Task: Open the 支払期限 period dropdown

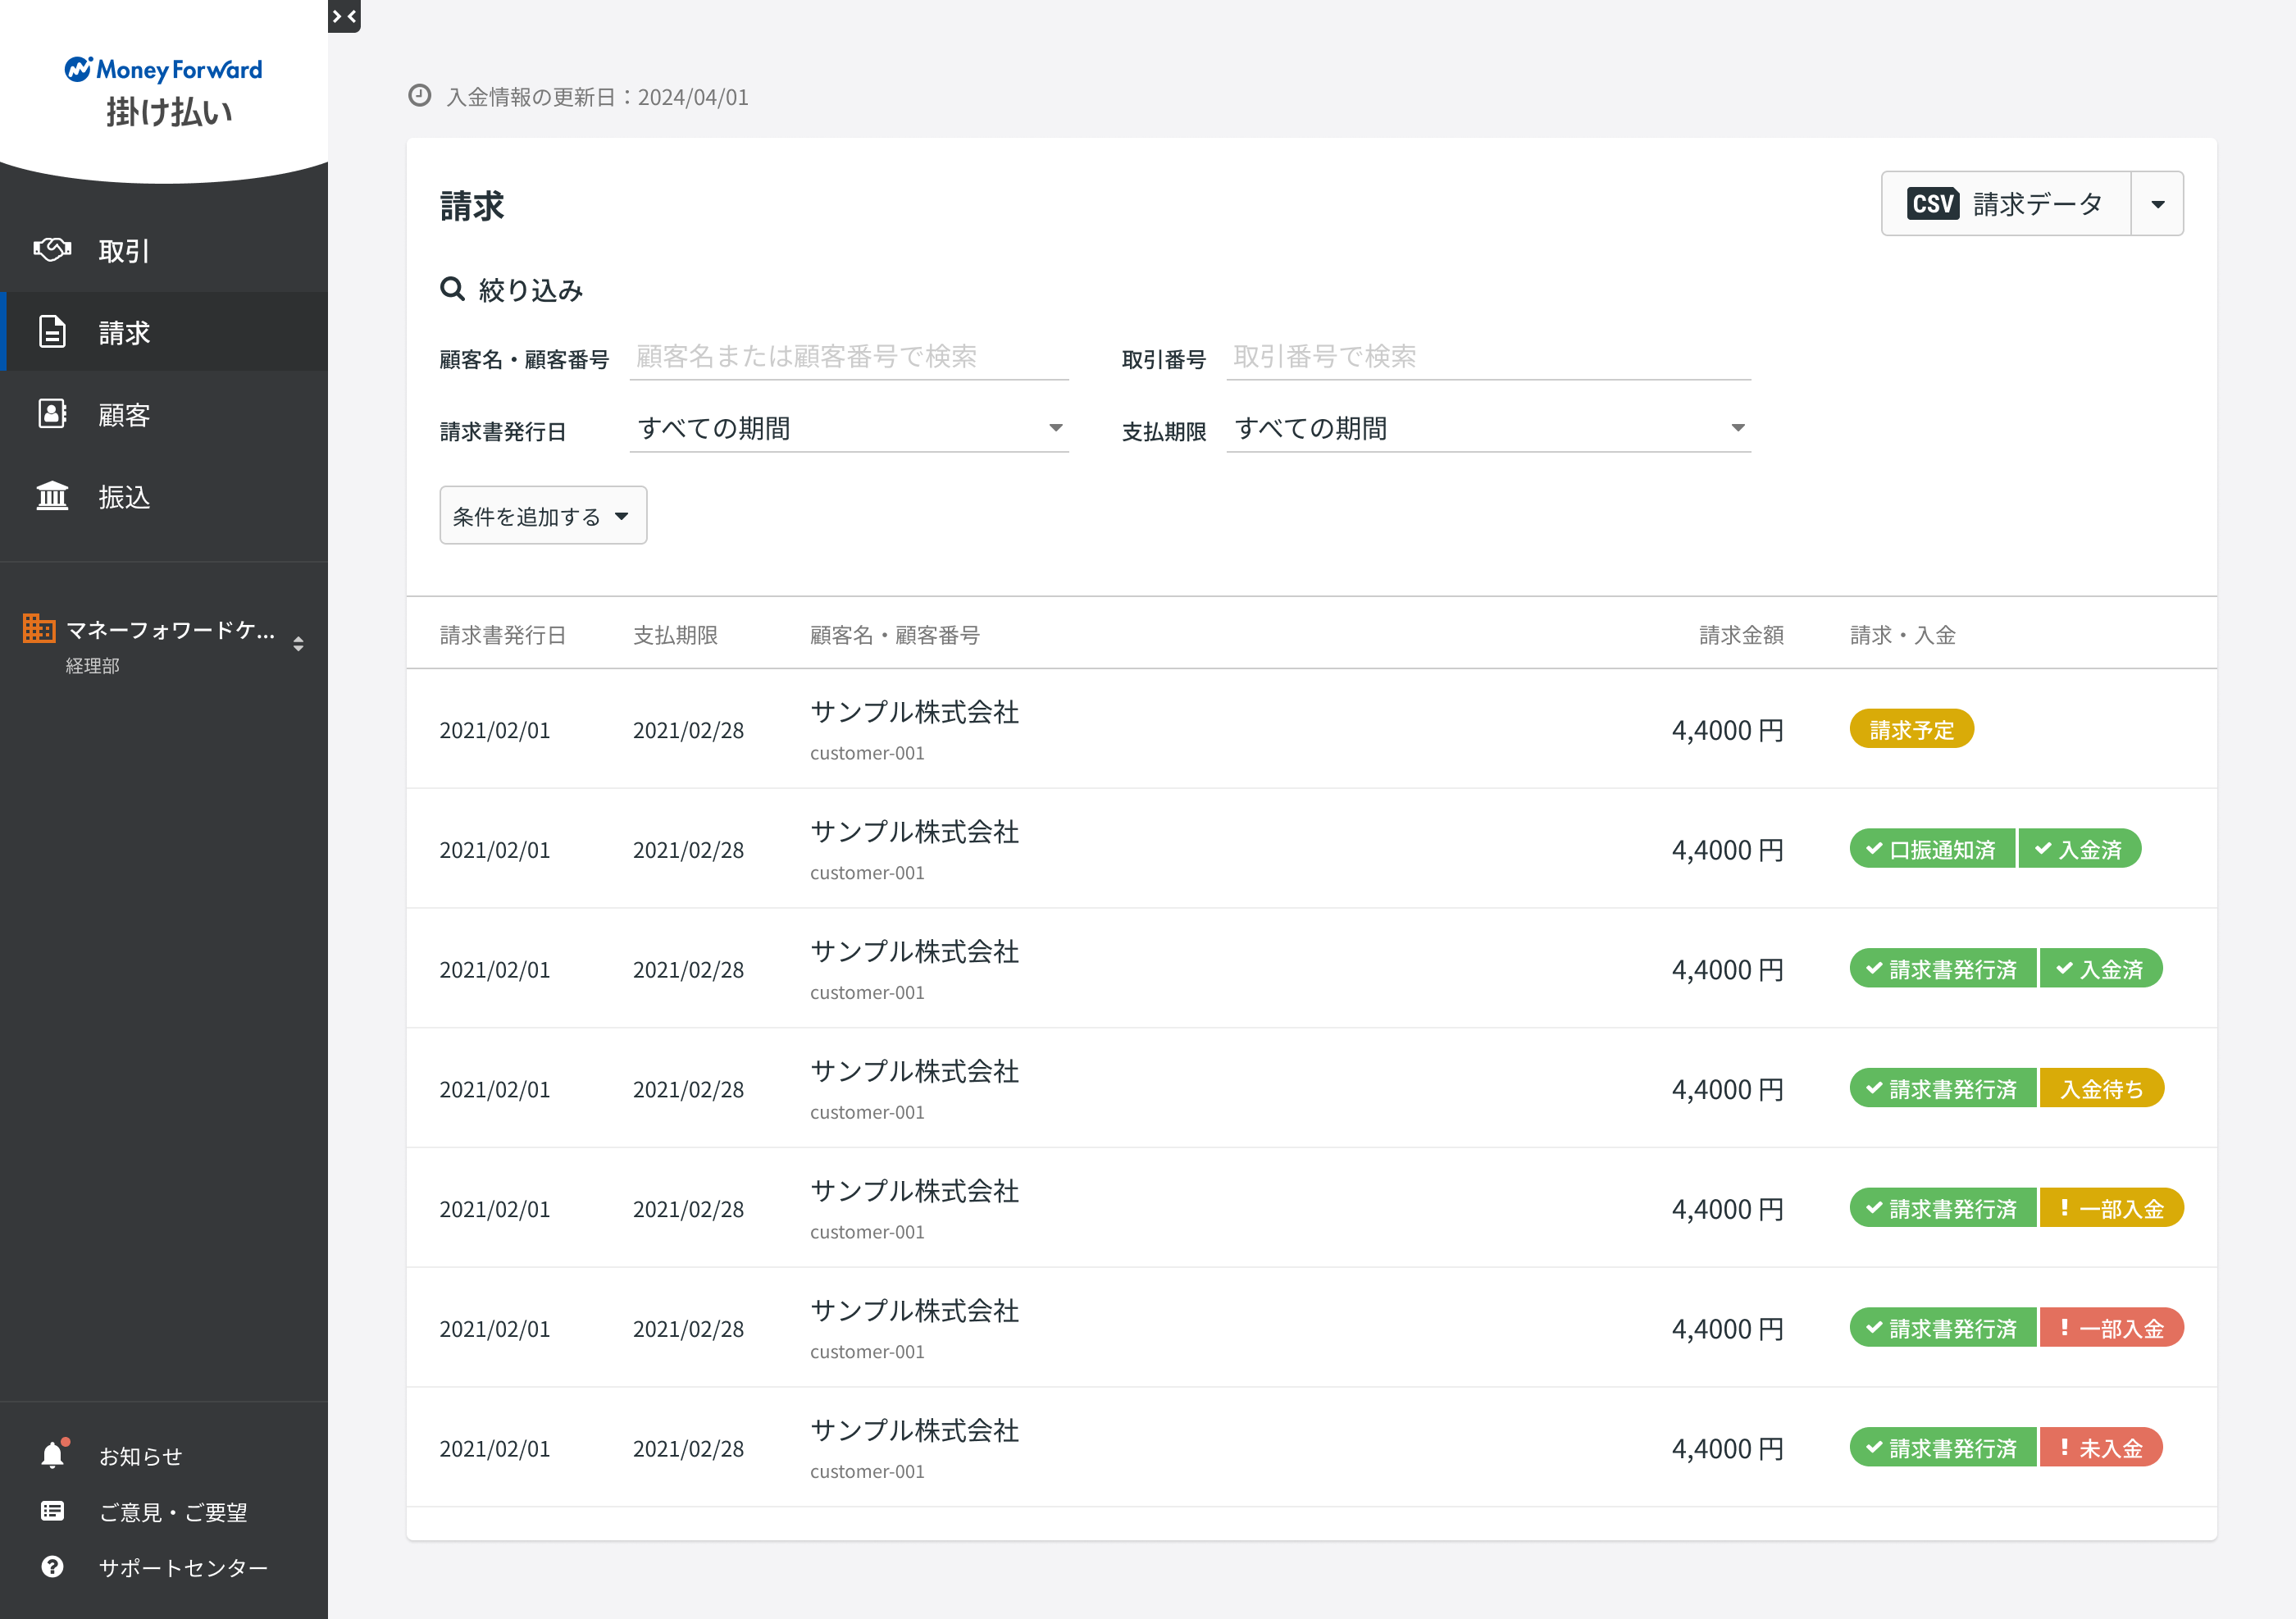Action: pos(1487,428)
